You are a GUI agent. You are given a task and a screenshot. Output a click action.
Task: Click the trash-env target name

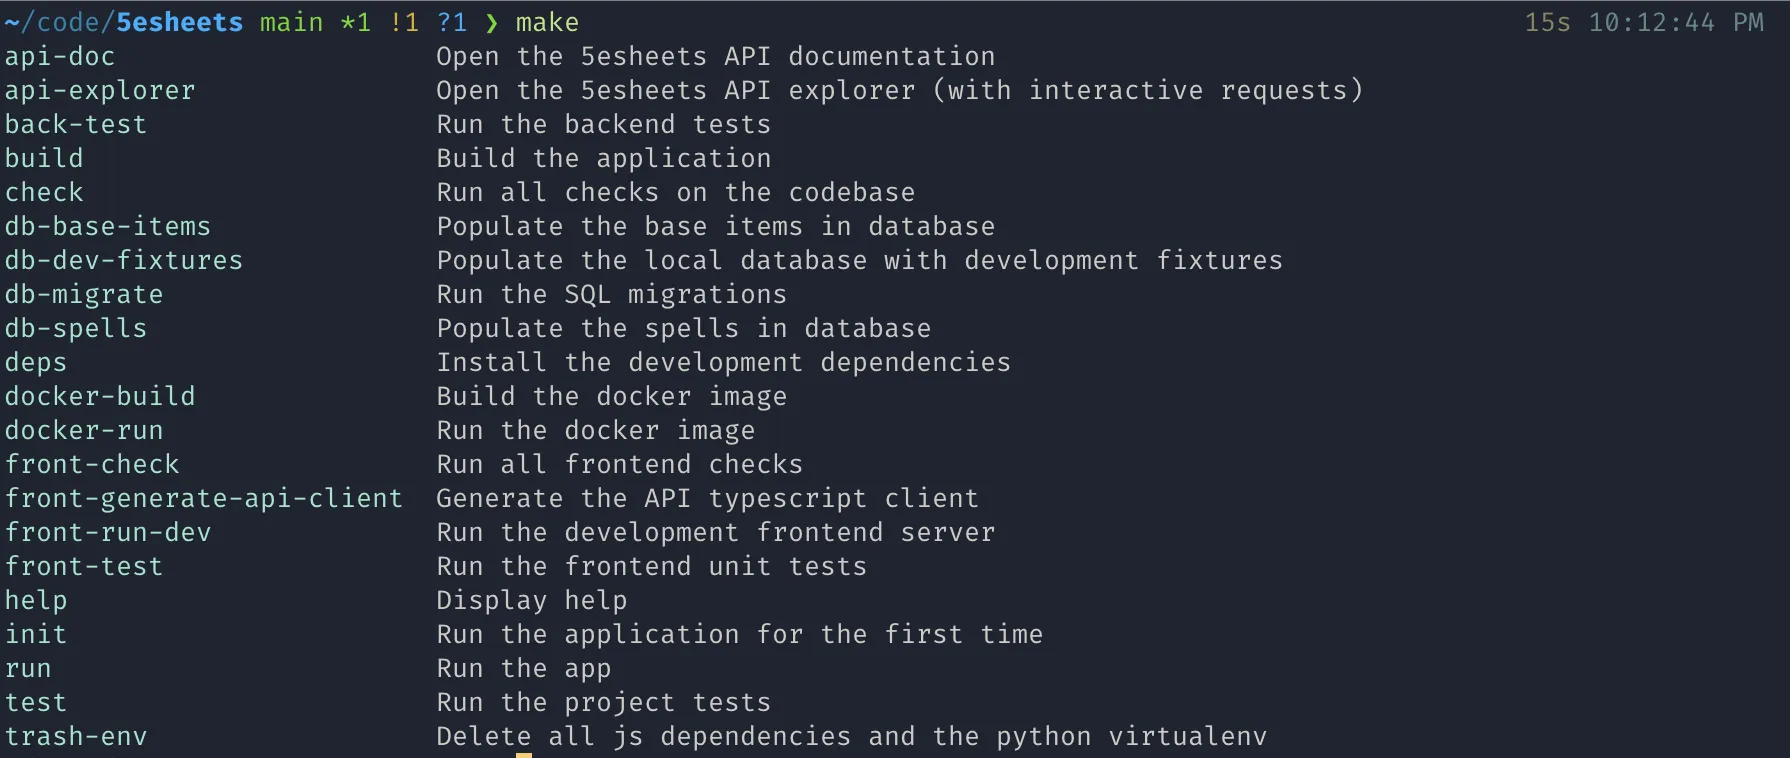[76, 737]
